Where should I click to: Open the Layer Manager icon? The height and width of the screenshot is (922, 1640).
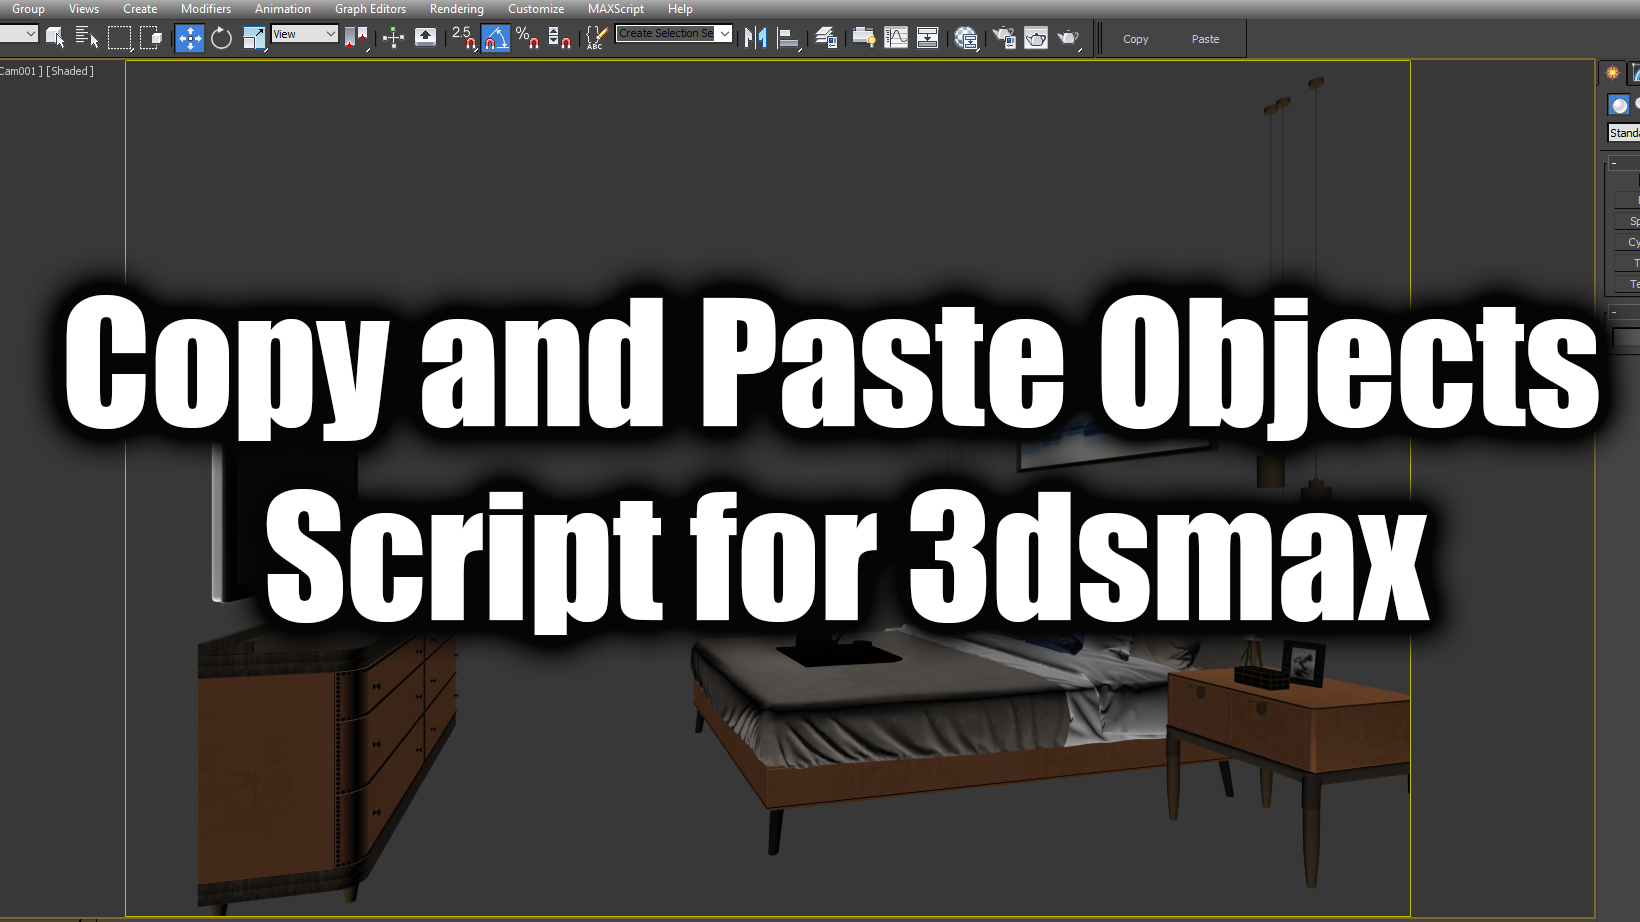(x=826, y=38)
